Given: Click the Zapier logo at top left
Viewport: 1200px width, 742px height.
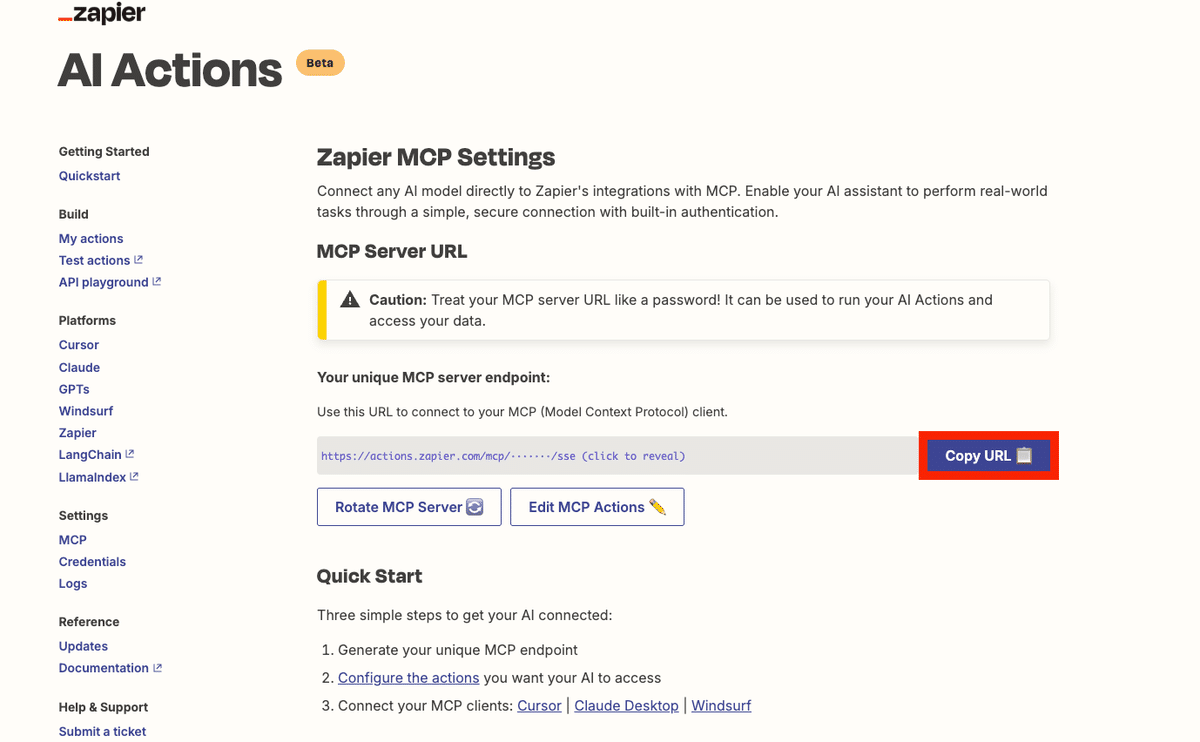Looking at the screenshot, I should [102, 14].
